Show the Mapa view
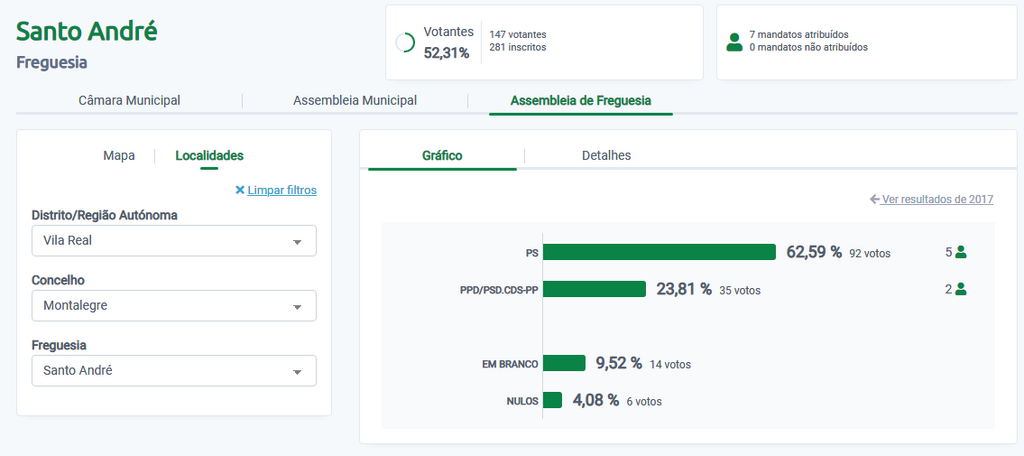1024x456 pixels. tap(119, 155)
